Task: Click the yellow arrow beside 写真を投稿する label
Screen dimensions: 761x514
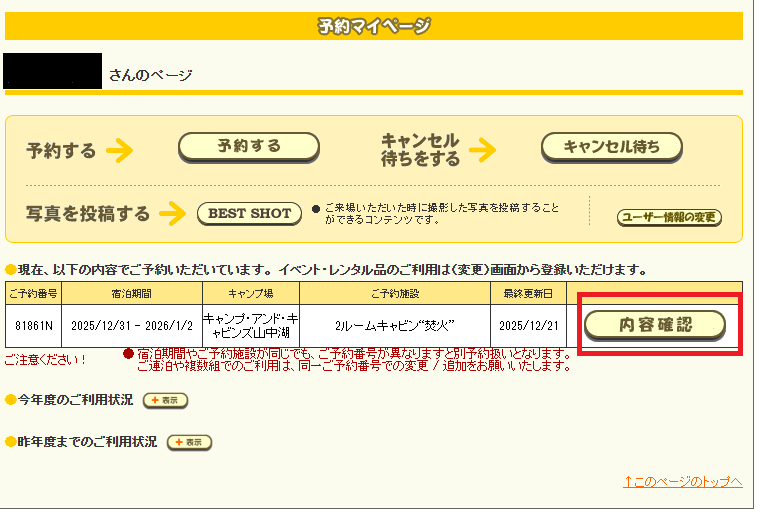Action: pyautogui.click(x=172, y=214)
